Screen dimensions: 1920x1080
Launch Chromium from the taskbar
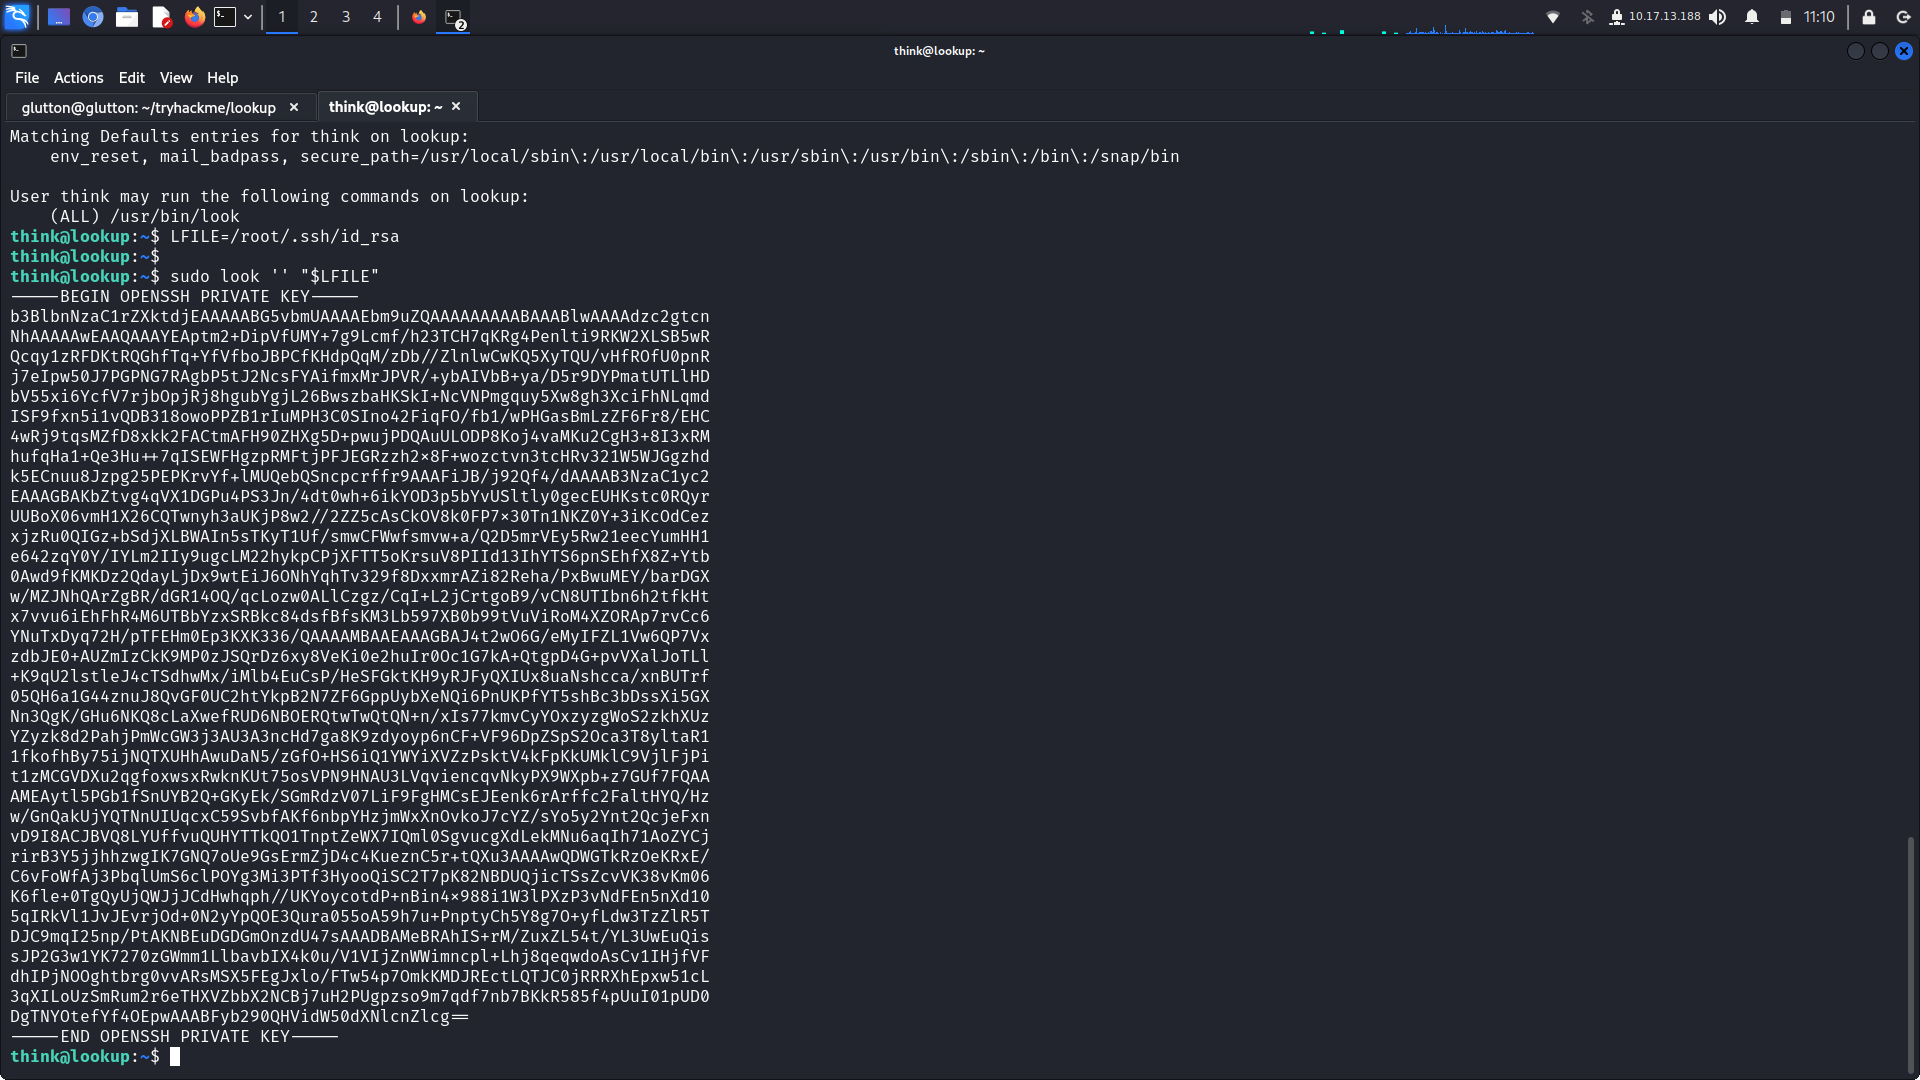tap(93, 16)
